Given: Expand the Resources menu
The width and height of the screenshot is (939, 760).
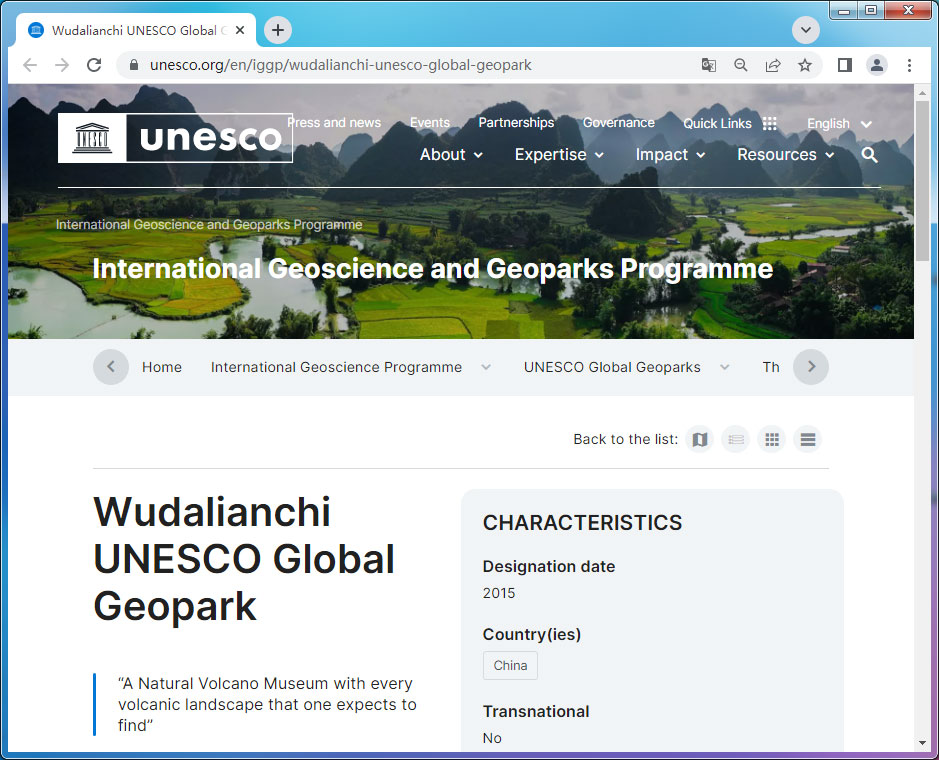Looking at the screenshot, I should [786, 155].
